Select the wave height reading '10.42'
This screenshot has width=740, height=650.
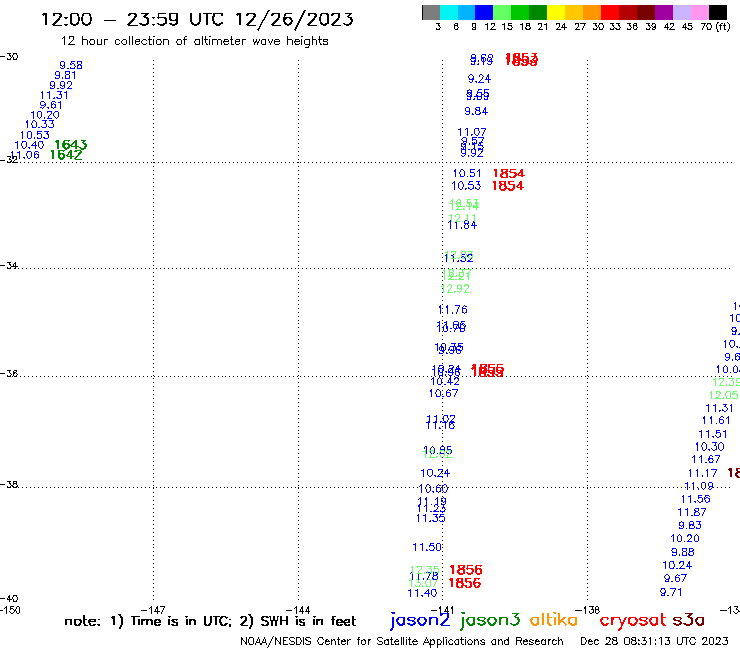445,381
